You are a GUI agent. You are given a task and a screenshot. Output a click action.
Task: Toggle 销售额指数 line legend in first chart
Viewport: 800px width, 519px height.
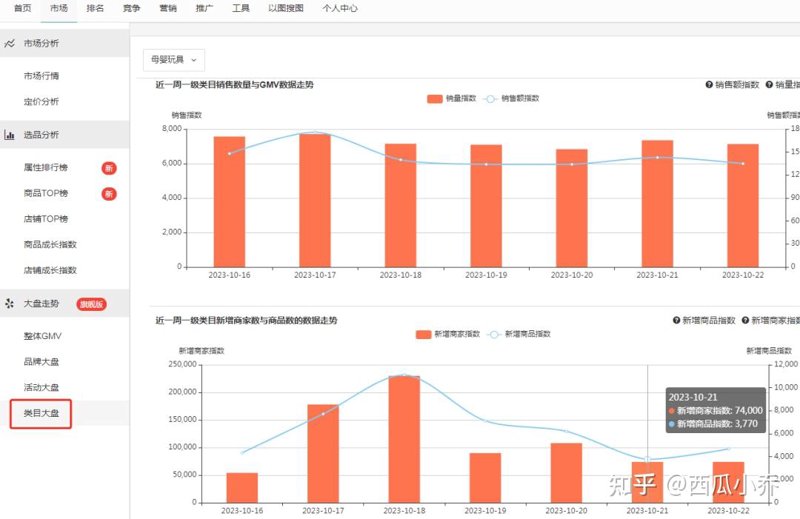pos(511,98)
